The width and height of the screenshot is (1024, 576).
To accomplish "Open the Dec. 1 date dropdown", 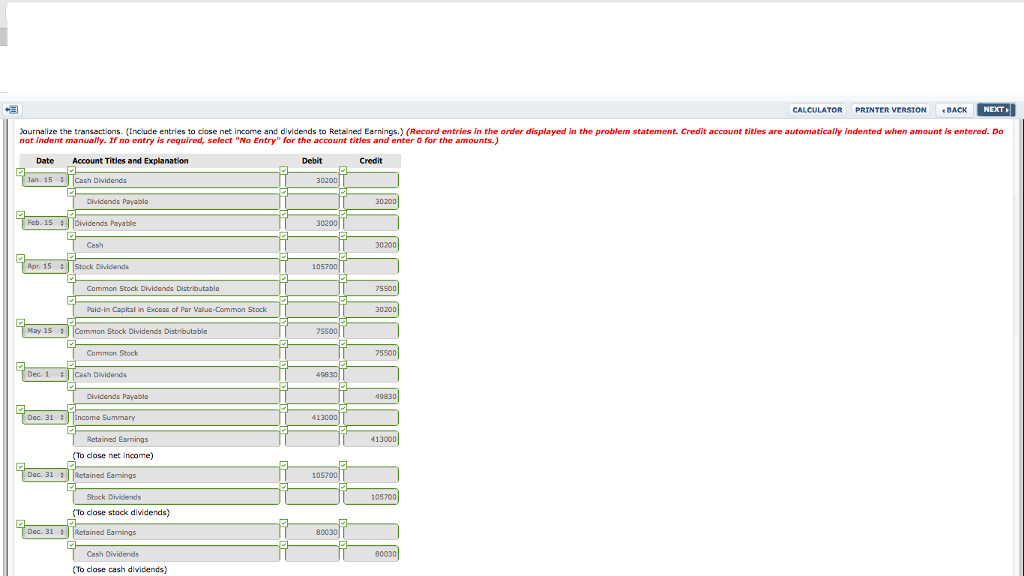I will pos(44,374).
